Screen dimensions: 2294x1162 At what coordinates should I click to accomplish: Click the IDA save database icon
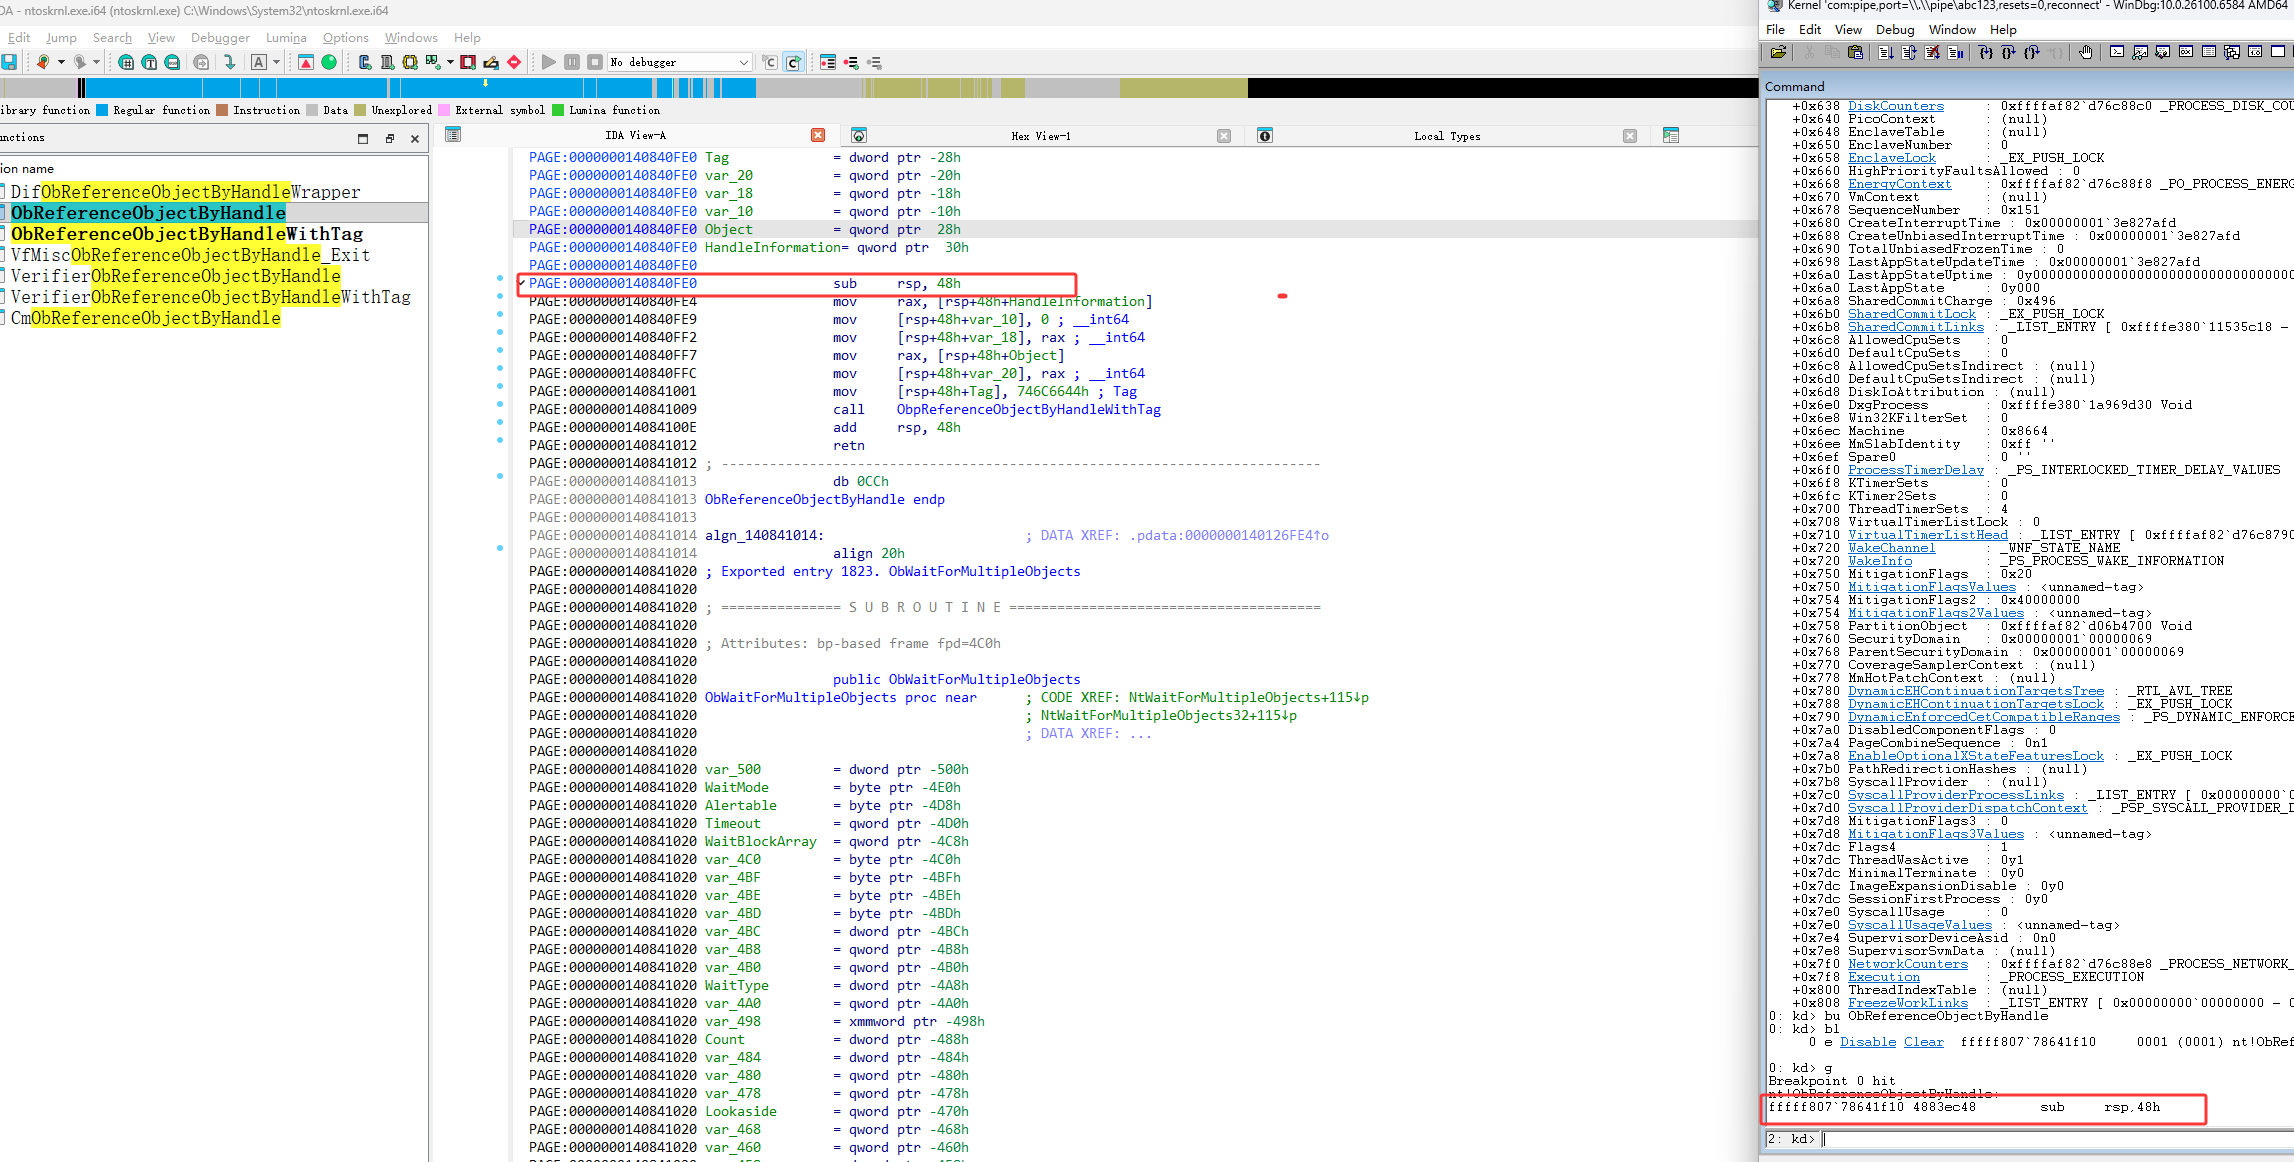(x=9, y=62)
